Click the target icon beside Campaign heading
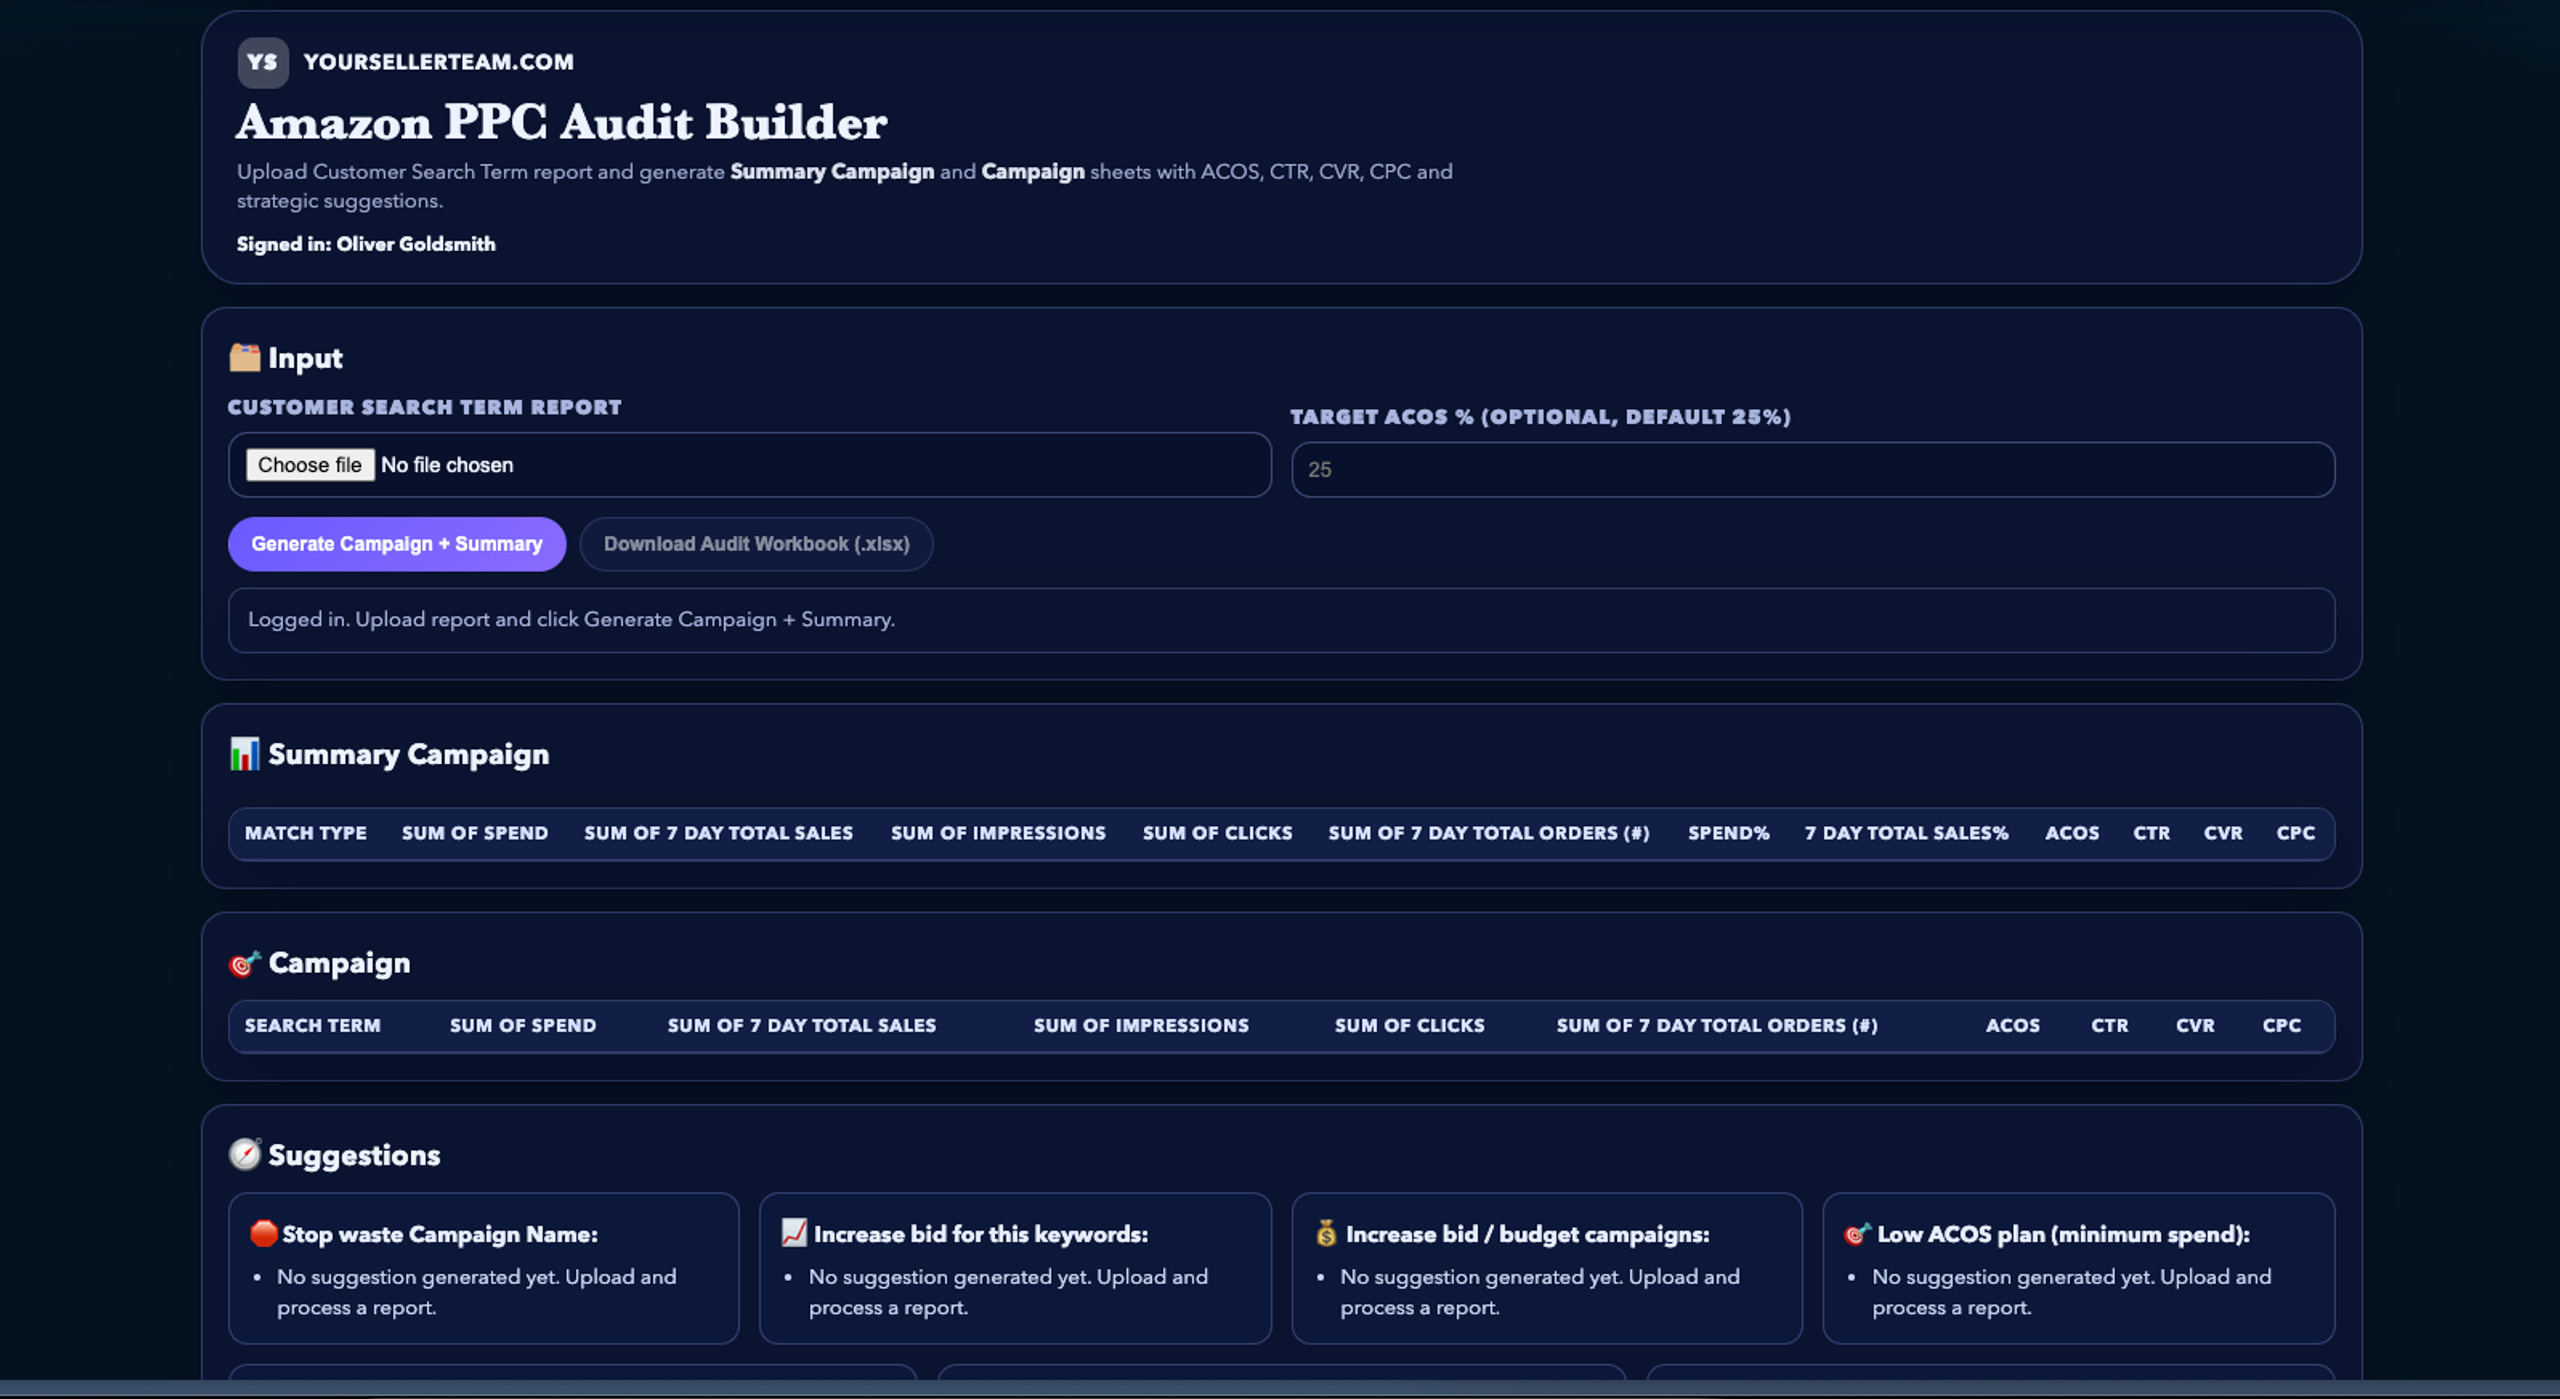The image size is (2560, 1399). (x=245, y=963)
